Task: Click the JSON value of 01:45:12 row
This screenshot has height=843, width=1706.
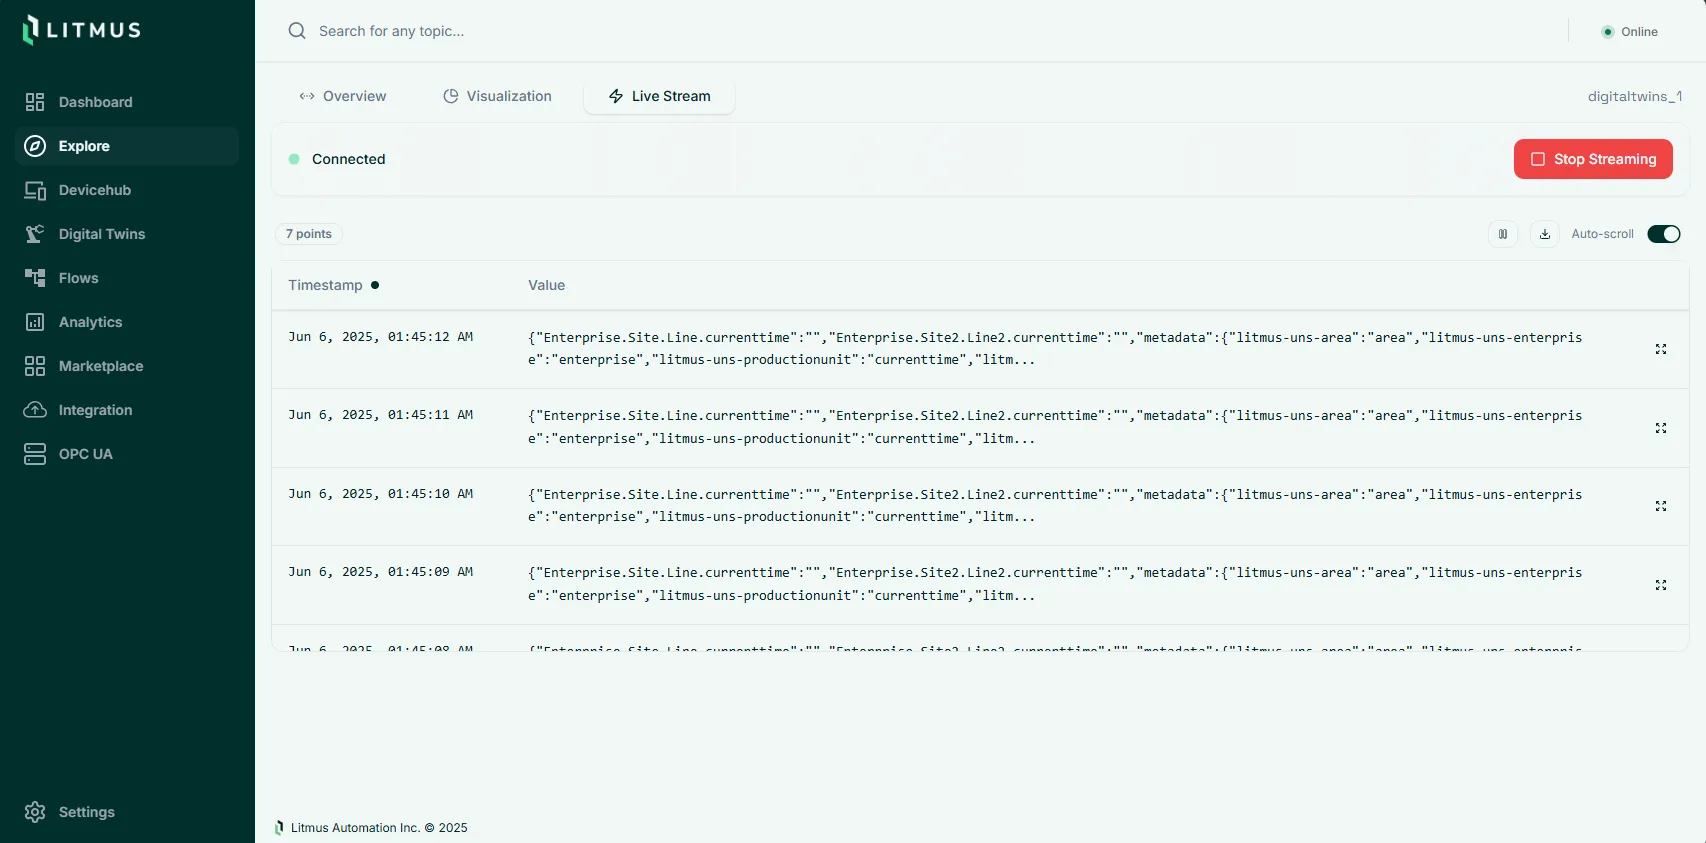Action: tap(1055, 348)
